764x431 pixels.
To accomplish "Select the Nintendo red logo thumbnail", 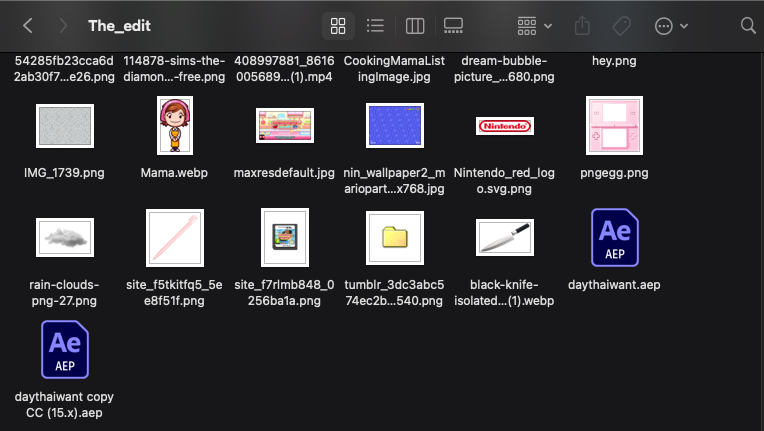I will click(505, 126).
